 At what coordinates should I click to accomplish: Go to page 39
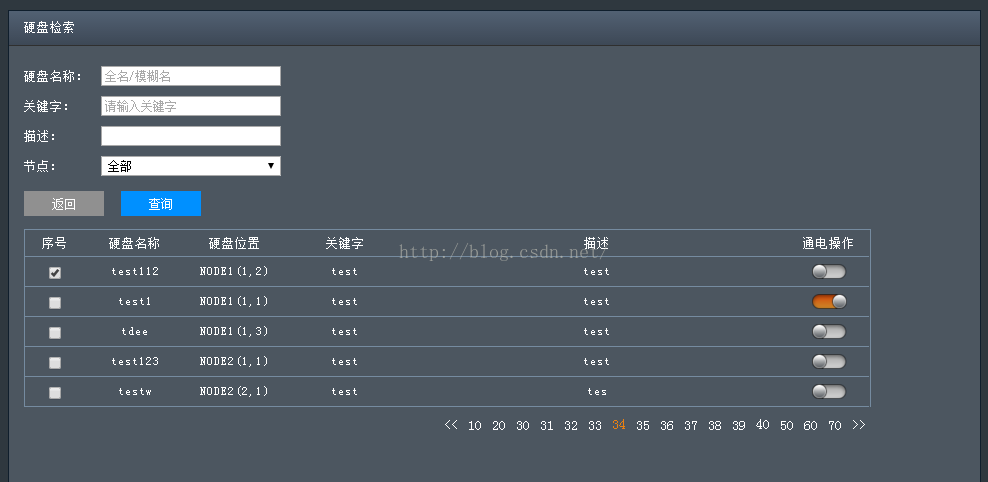(738, 426)
